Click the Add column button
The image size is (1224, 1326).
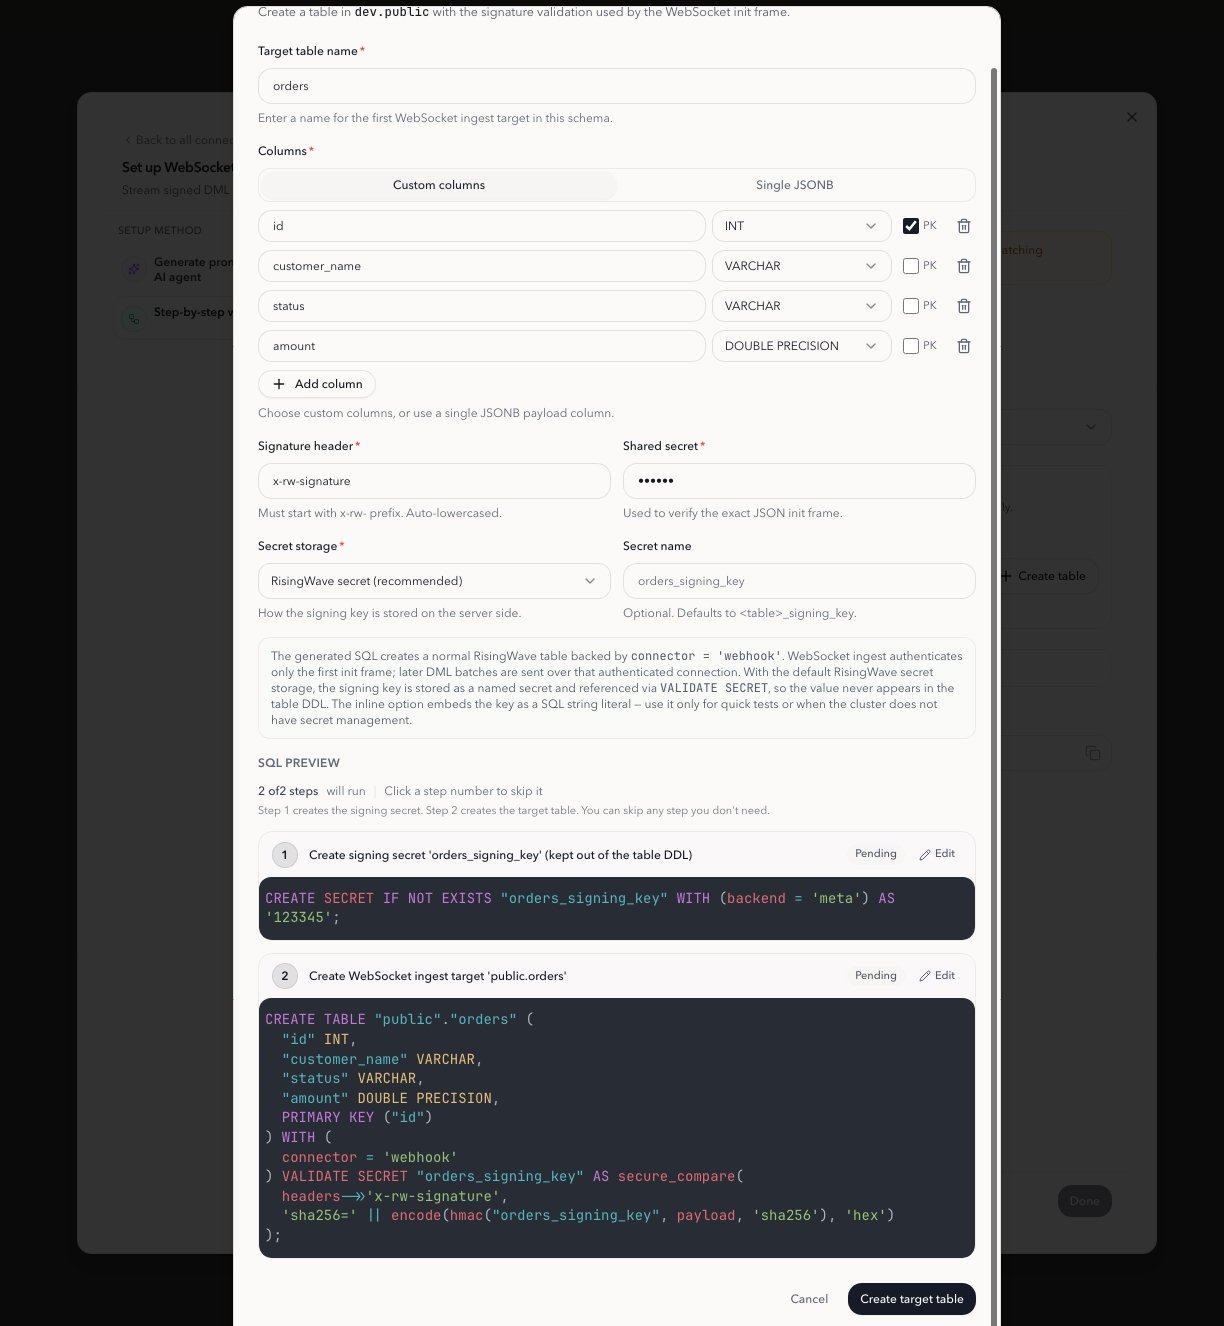point(317,384)
